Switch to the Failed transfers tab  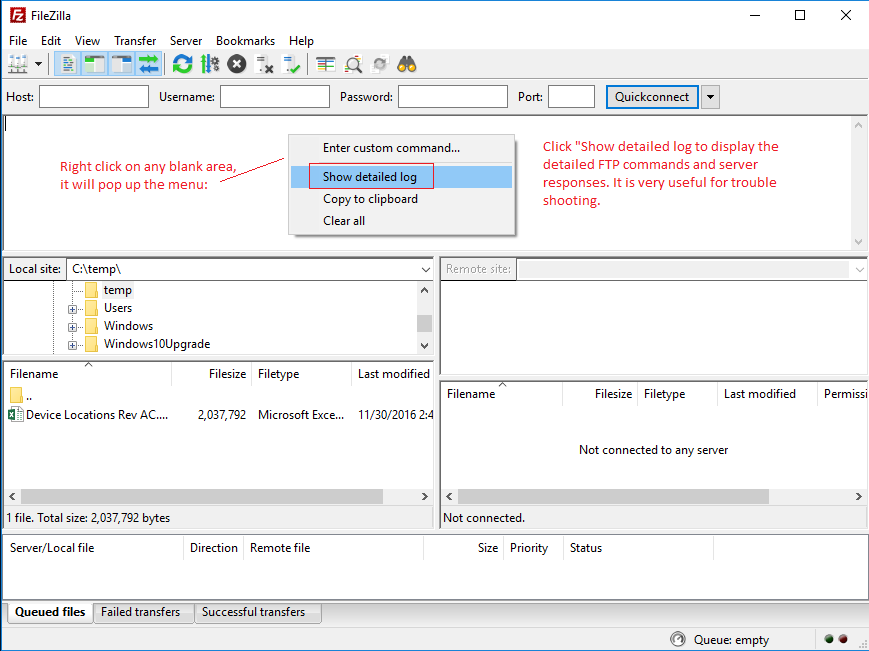pos(141,612)
